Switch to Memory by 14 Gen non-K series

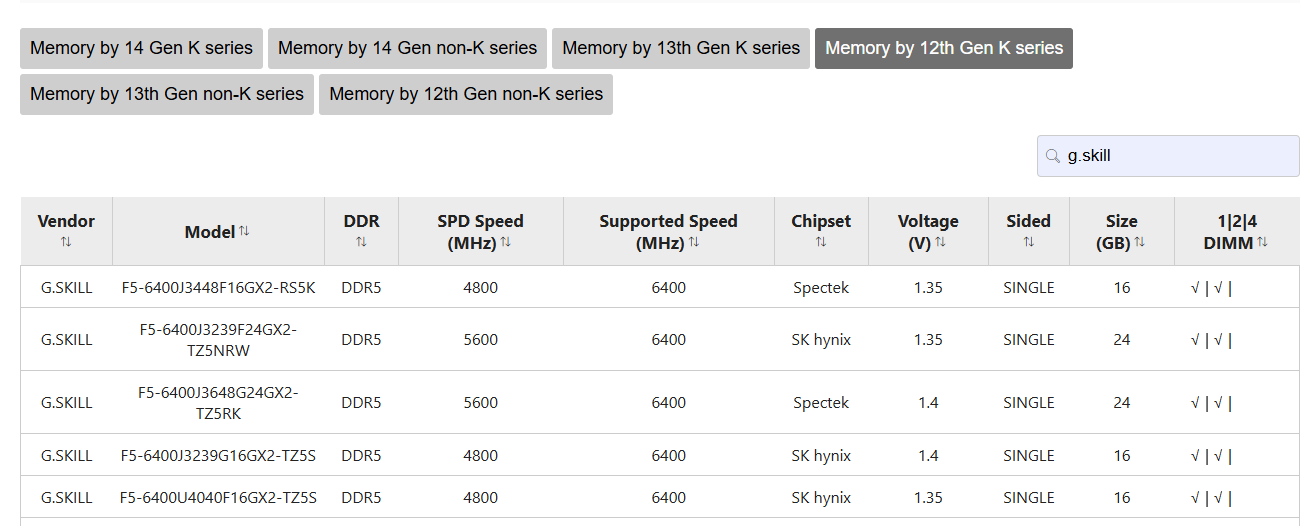pyautogui.click(x=407, y=48)
